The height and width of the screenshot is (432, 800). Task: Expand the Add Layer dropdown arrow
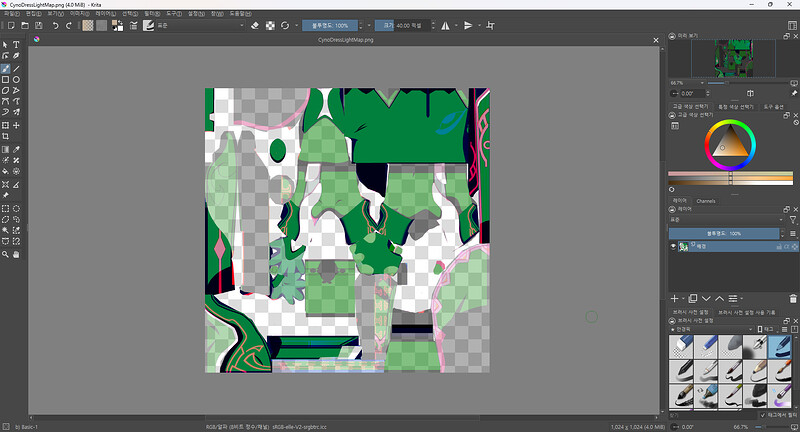click(x=683, y=298)
